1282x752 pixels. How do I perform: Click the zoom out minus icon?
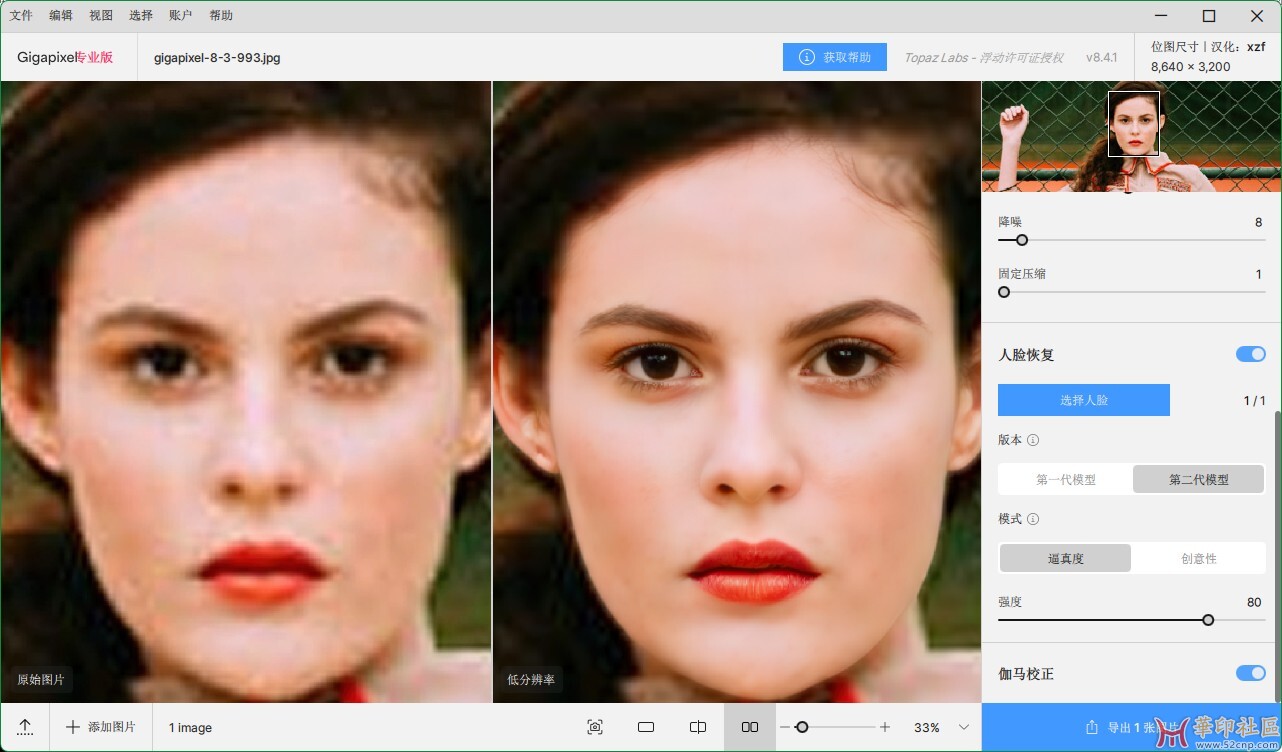click(x=785, y=727)
